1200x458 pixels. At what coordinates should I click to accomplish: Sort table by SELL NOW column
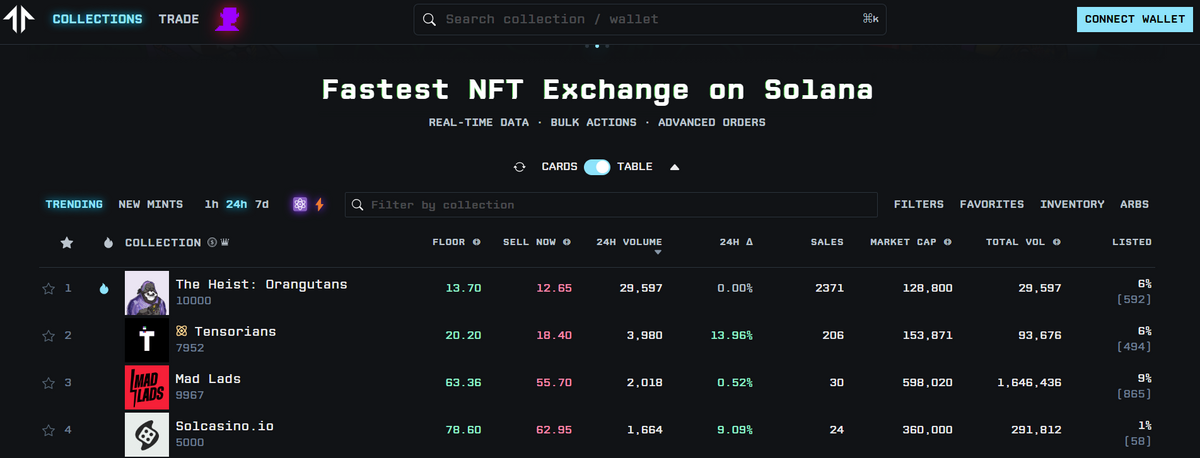point(530,242)
